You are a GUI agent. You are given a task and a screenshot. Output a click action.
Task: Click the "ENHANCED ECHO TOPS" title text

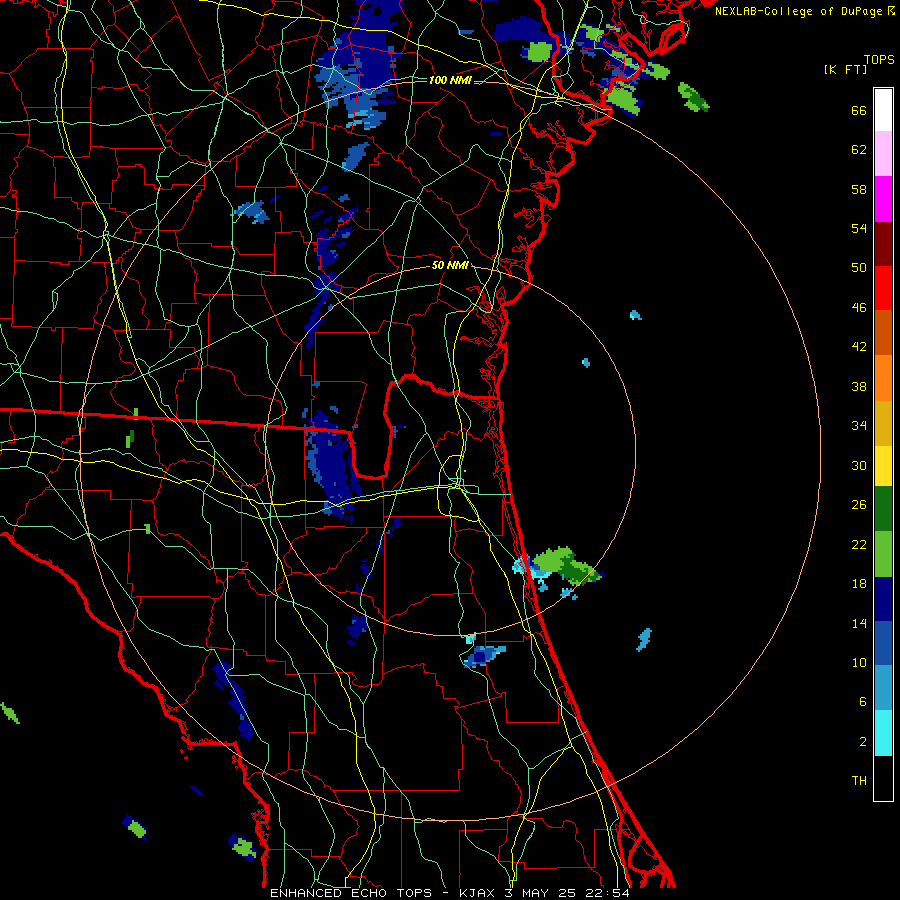coord(351,893)
